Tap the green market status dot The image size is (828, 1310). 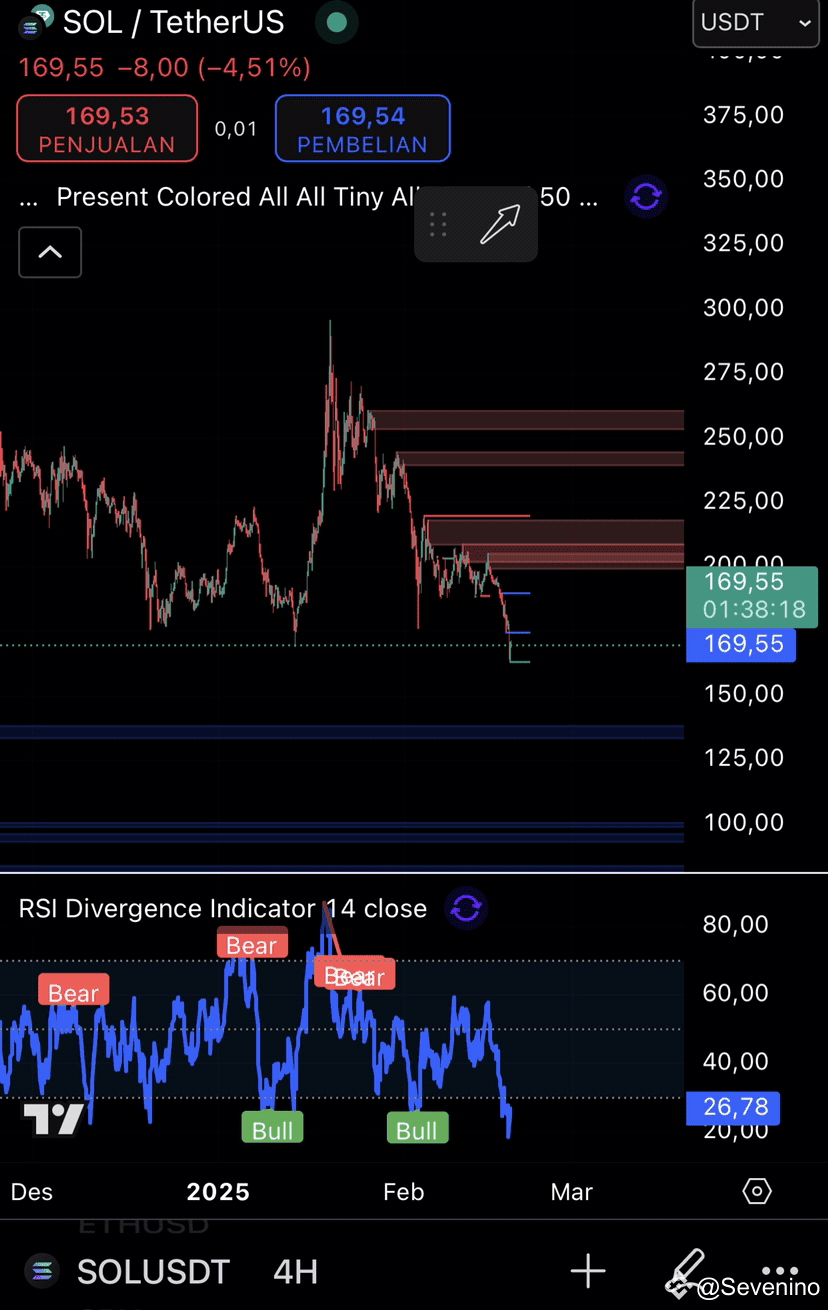(336, 22)
